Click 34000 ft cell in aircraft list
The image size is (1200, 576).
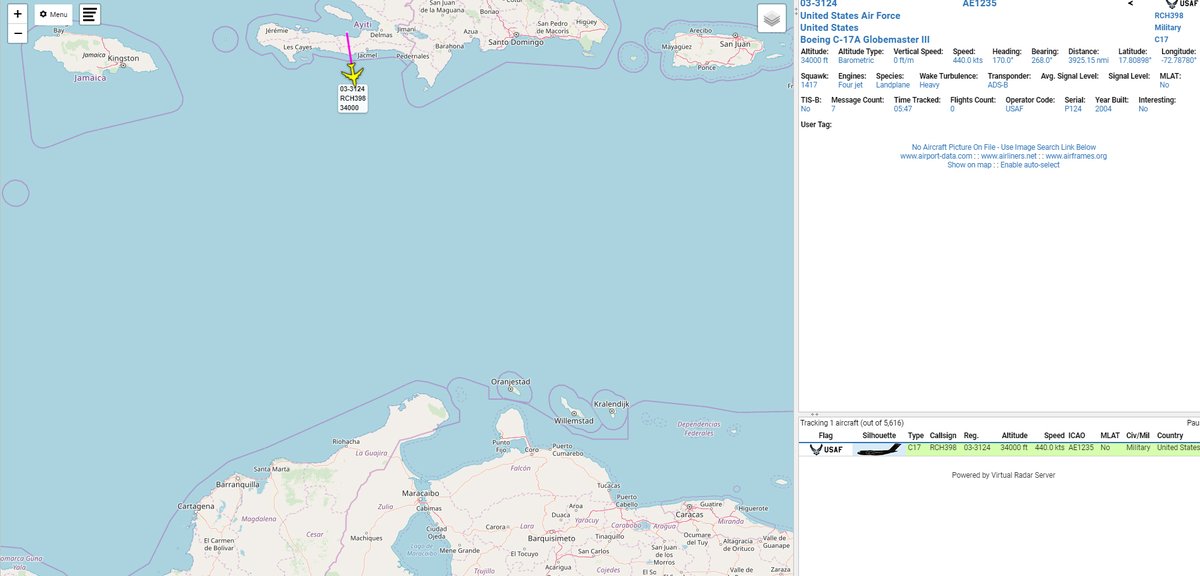click(x=1015, y=448)
